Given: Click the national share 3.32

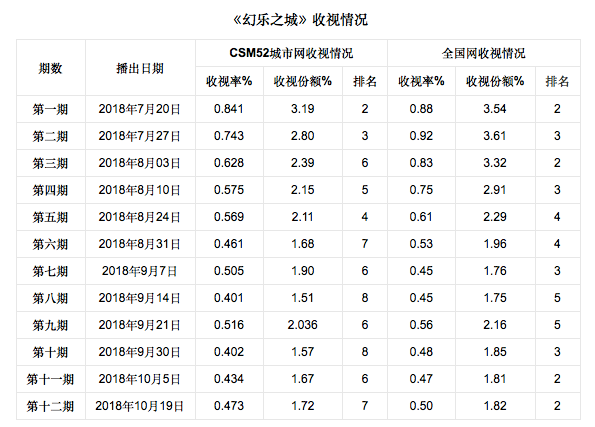Looking at the screenshot, I should pos(495,163).
